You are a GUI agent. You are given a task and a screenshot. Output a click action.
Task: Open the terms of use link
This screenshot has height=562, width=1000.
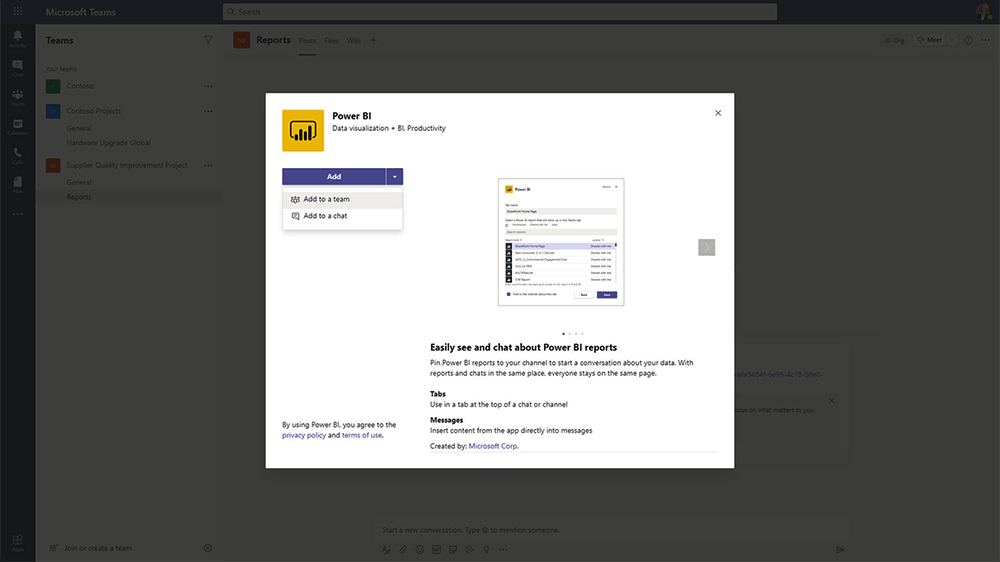point(361,435)
